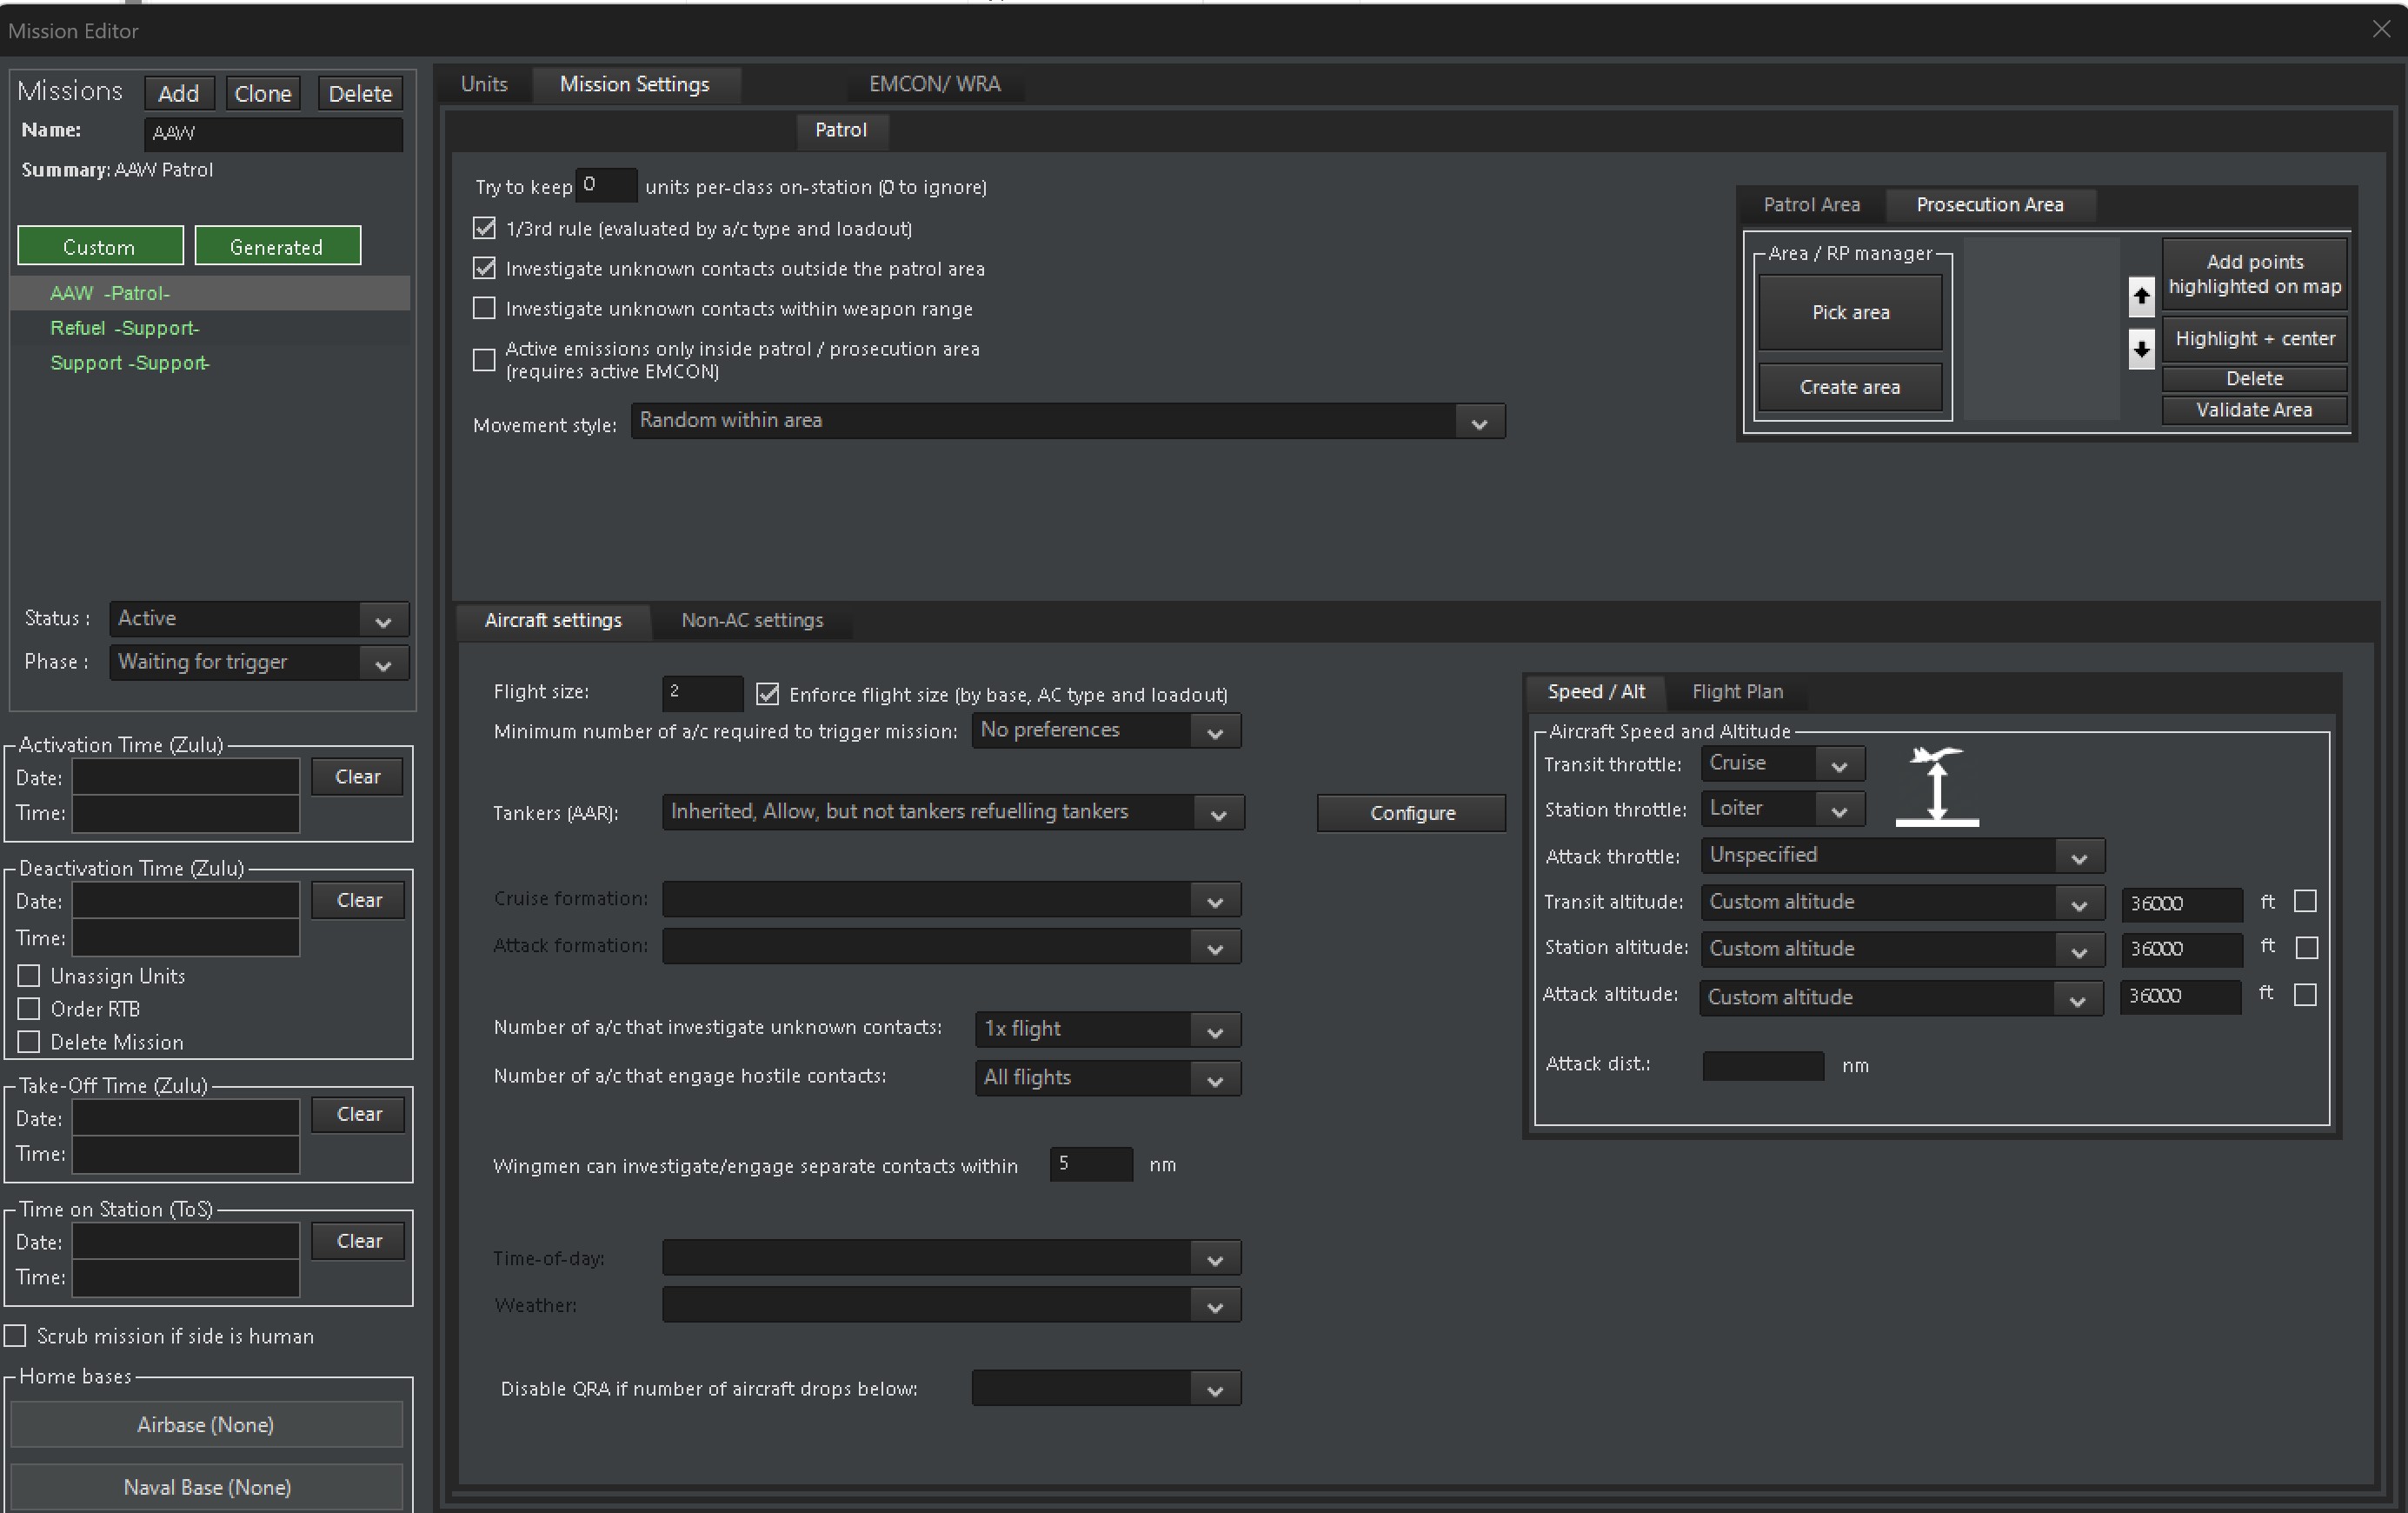Uncheck investigate contacts outside patrol area
Image resolution: width=2408 pixels, height=1513 pixels.
tap(484, 268)
